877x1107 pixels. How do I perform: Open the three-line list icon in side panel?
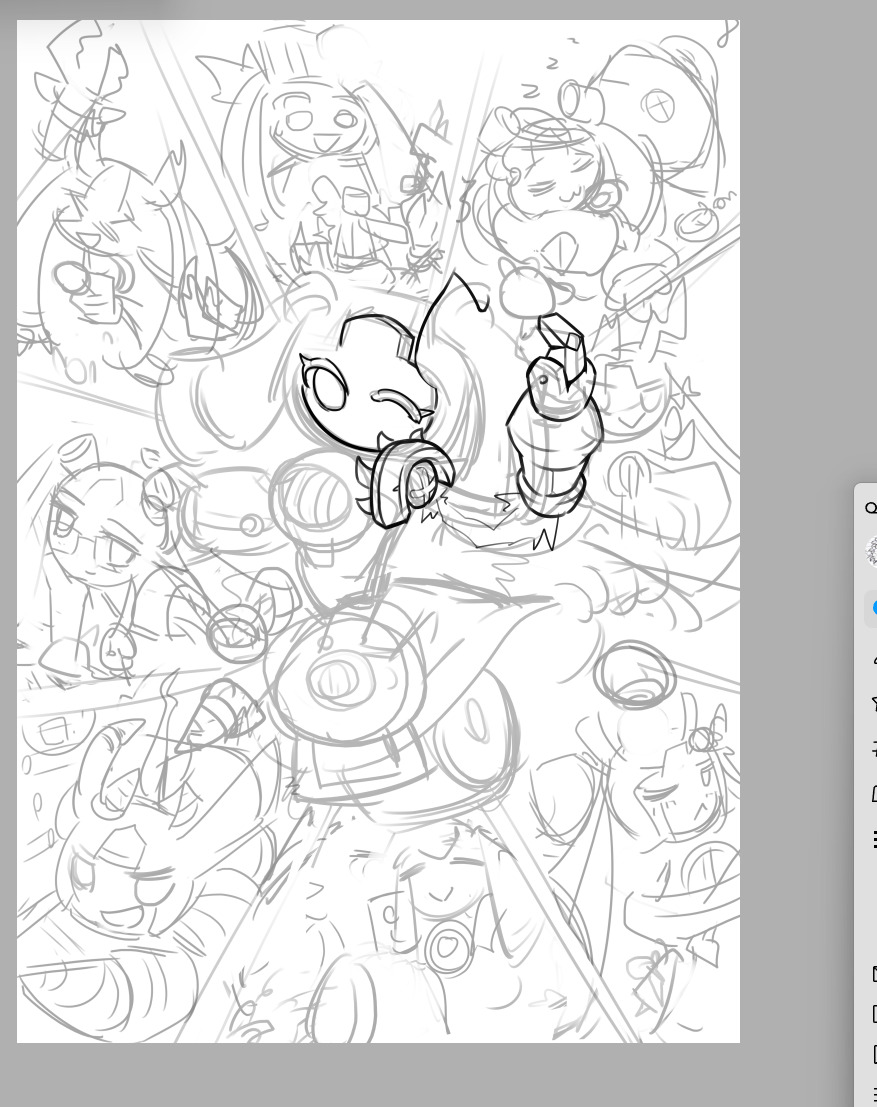[x=873, y=839]
